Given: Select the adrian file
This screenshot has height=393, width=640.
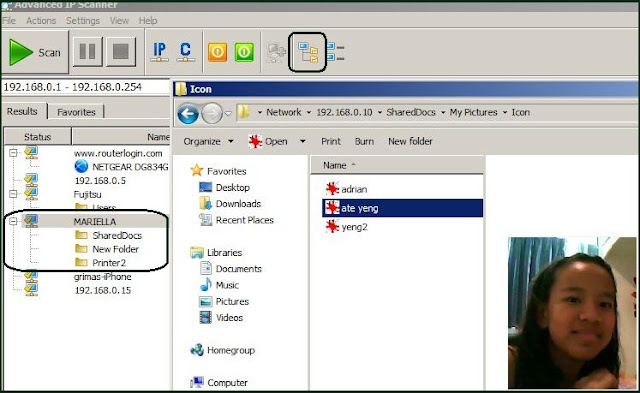Looking at the screenshot, I should (347, 189).
